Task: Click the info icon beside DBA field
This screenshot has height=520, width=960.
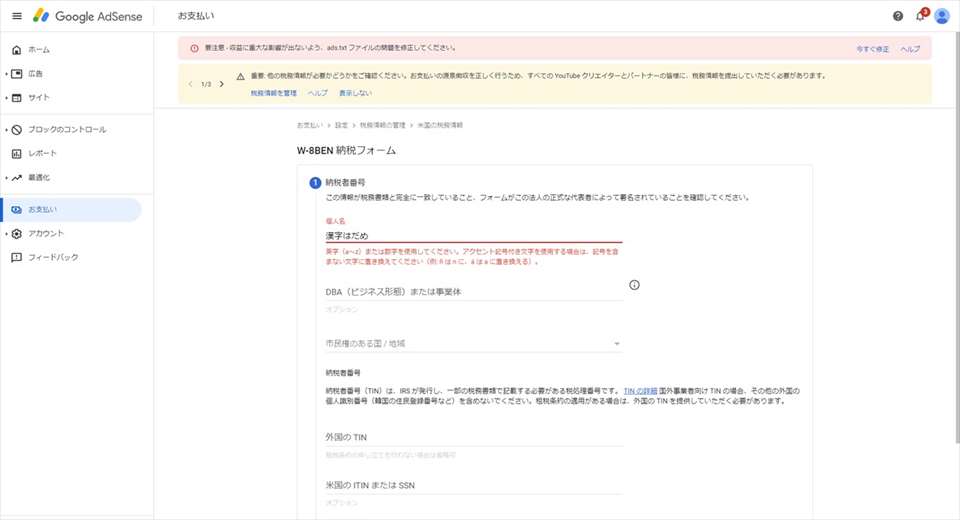Action: coord(634,285)
